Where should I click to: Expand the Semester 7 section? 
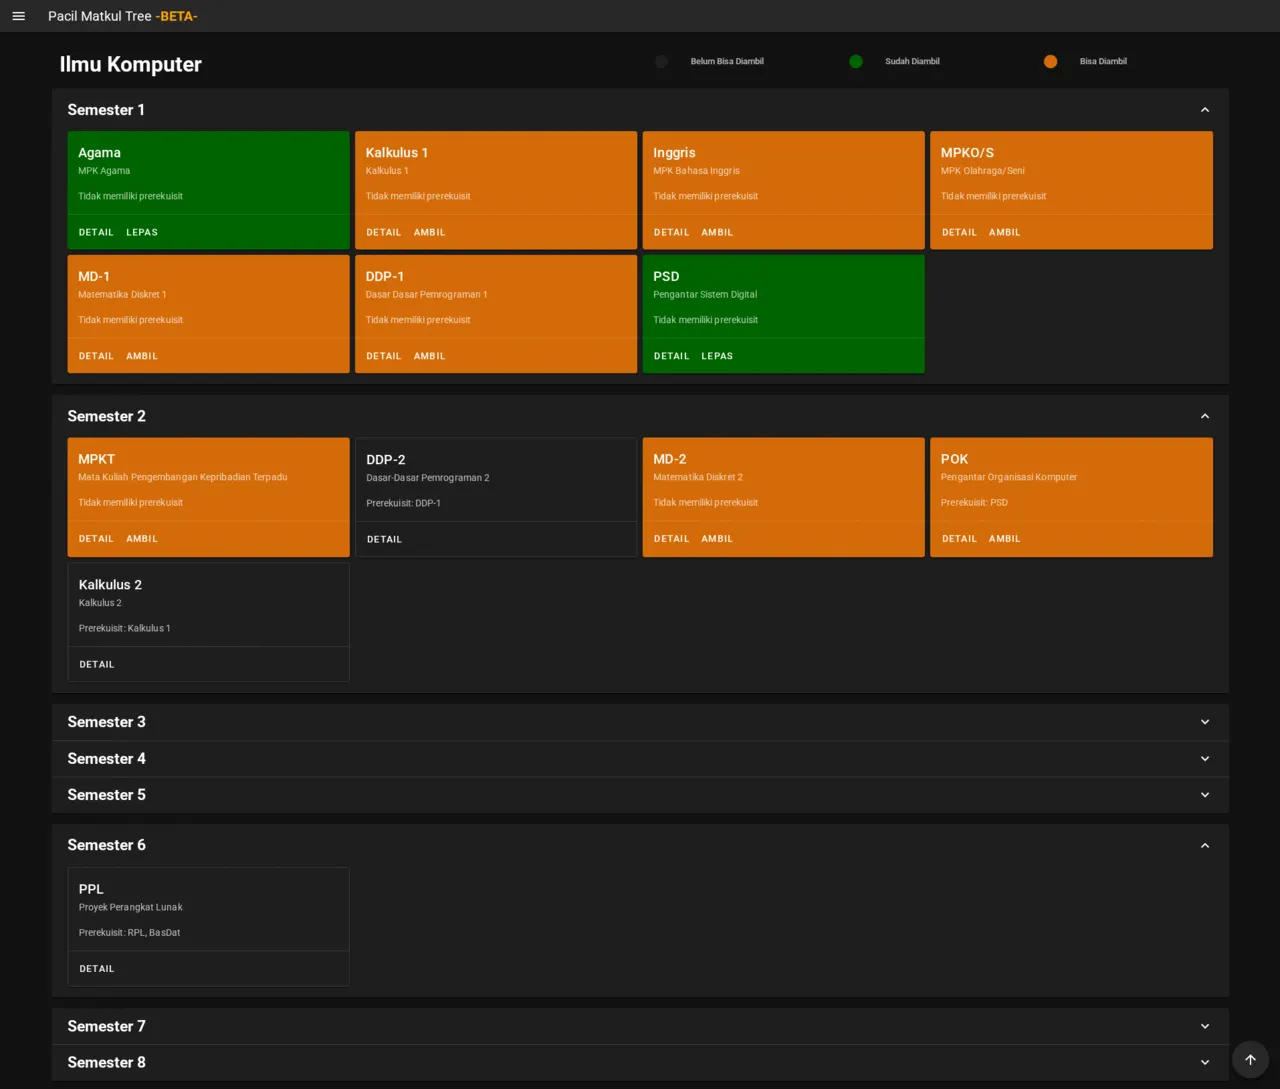pos(1205,1026)
